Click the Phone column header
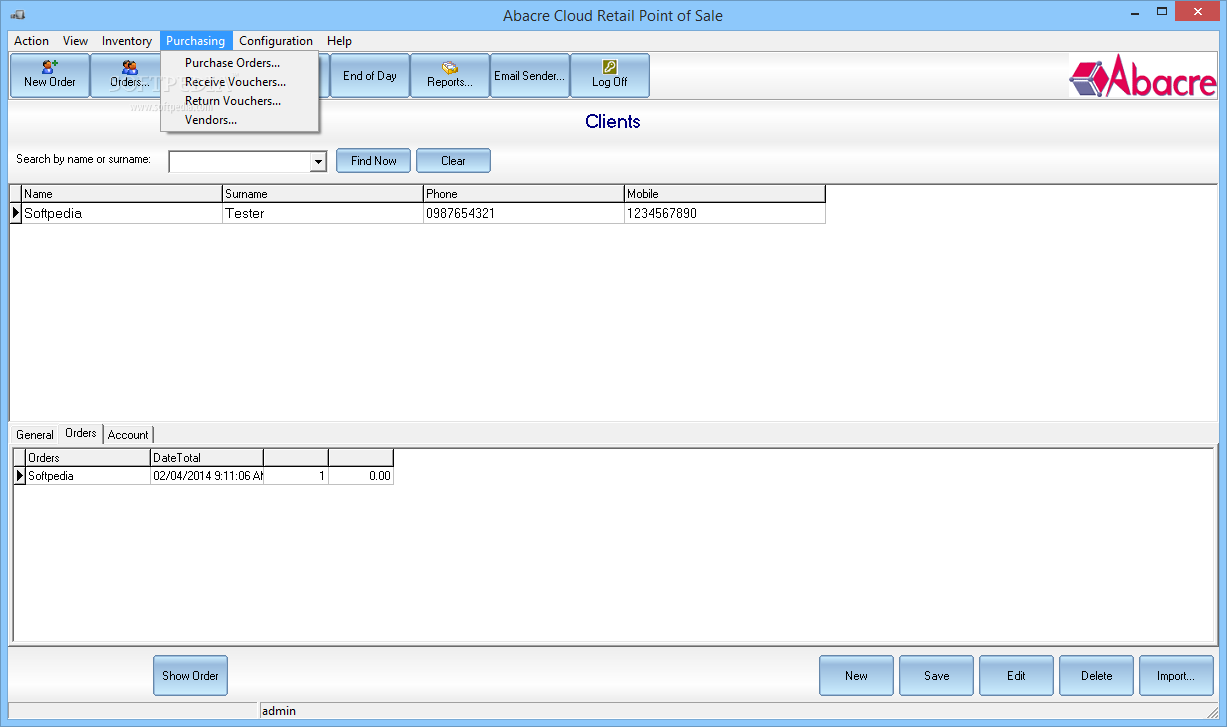The image size is (1227, 727). click(524, 194)
